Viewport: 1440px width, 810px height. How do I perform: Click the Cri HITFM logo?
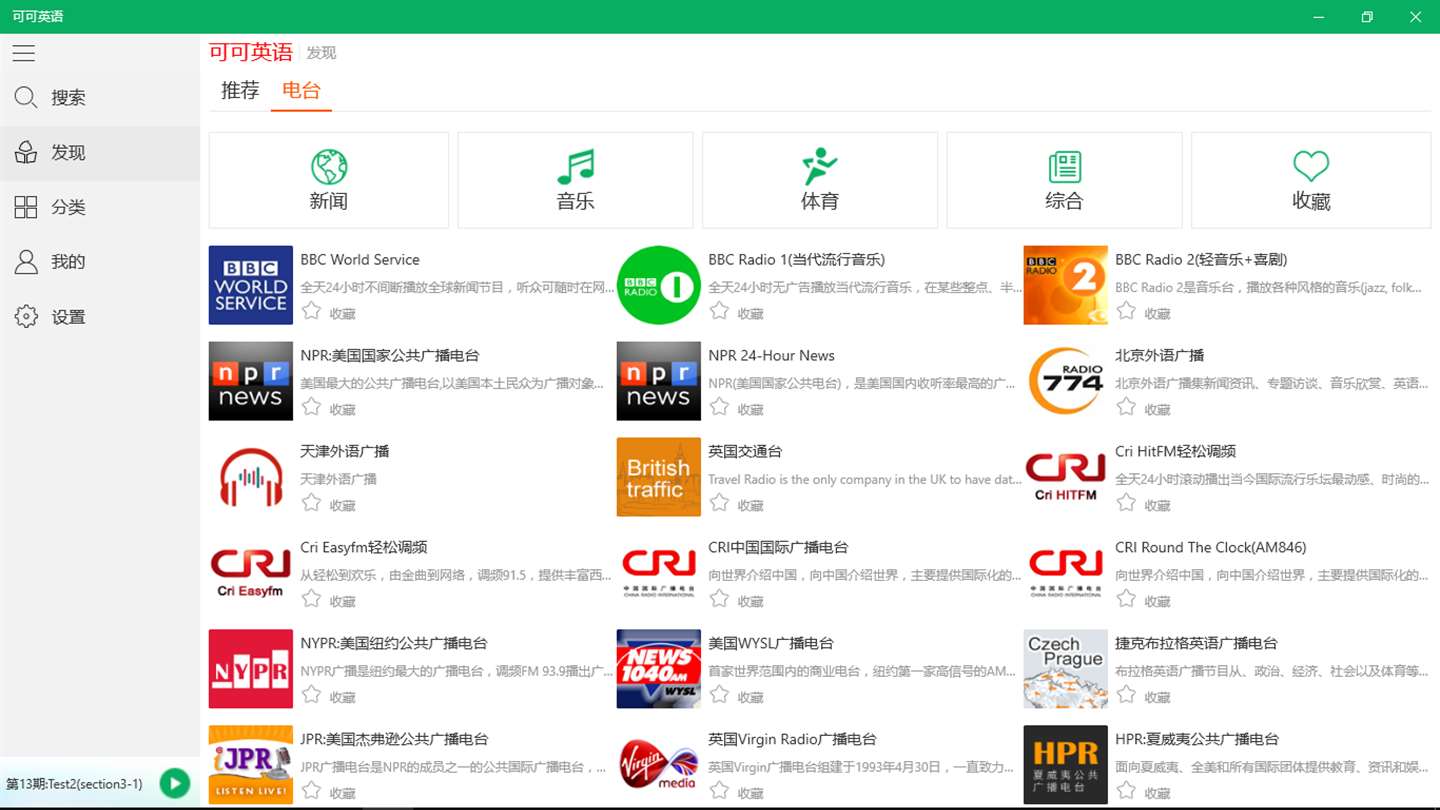1066,477
